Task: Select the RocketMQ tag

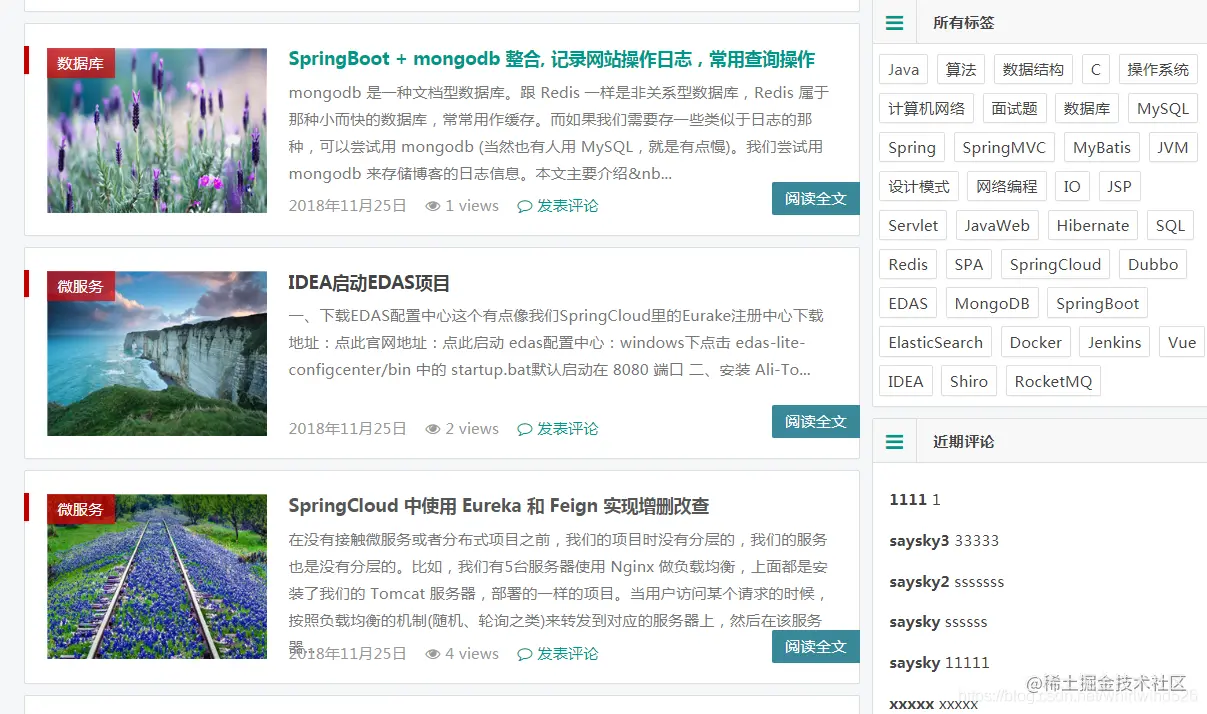Action: (x=1053, y=381)
